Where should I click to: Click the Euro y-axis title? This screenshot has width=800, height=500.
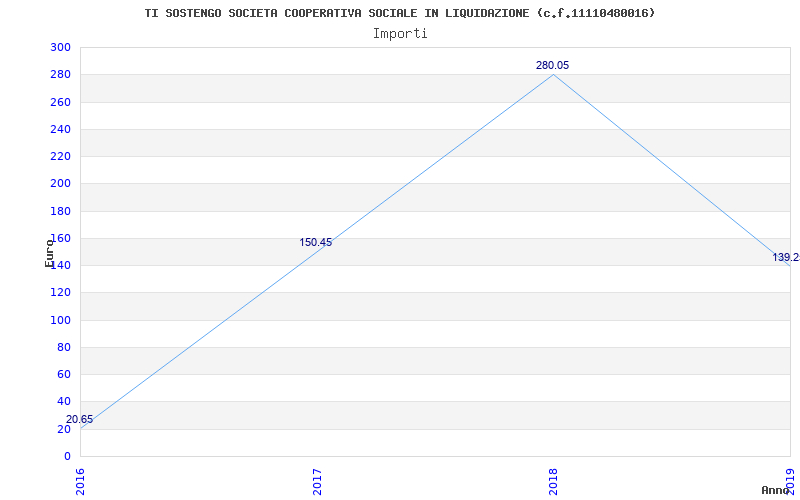(49, 253)
